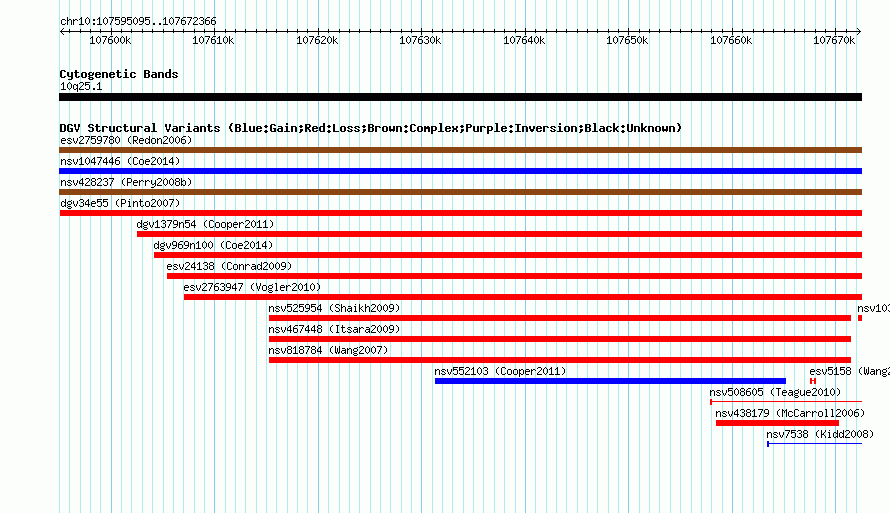Viewport: 890px width, 513px height.
Task: Click the dgv34e55 (Pinto2007) label
Action: (x=120, y=203)
